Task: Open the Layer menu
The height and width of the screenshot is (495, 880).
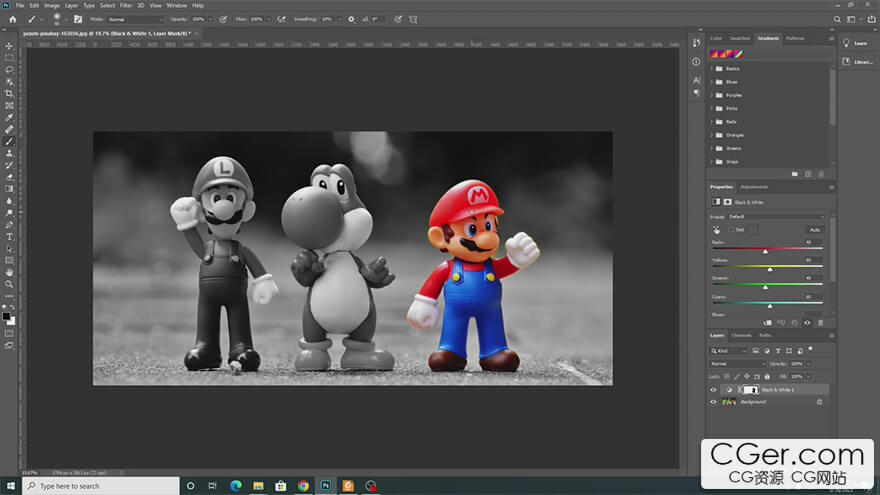Action: click(71, 6)
